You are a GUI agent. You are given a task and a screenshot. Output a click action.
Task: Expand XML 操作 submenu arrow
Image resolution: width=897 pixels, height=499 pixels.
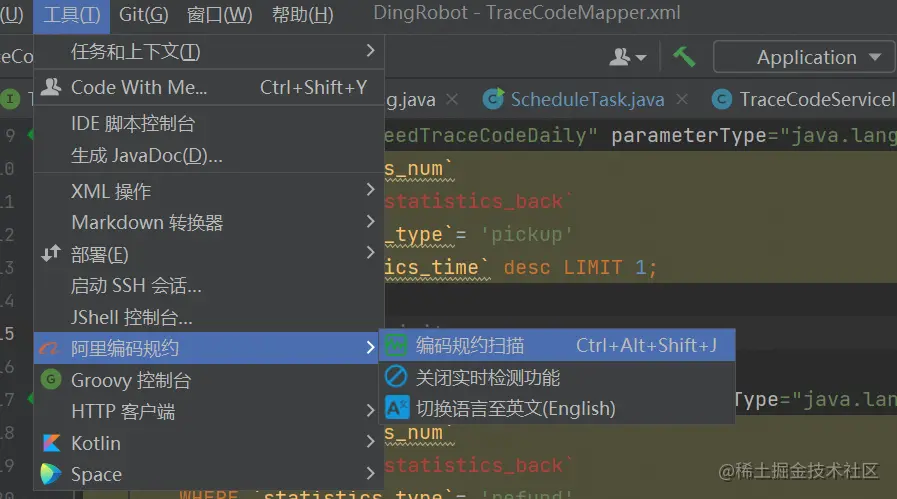coord(370,189)
